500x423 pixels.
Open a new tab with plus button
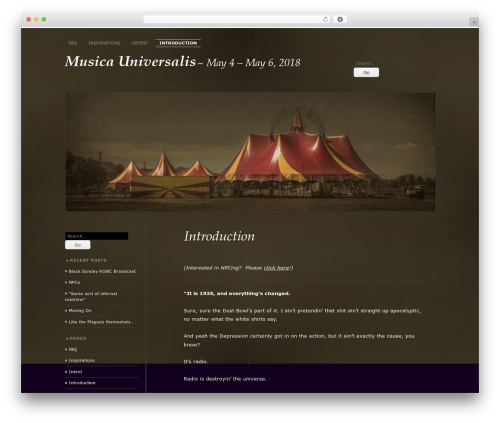point(474,22)
